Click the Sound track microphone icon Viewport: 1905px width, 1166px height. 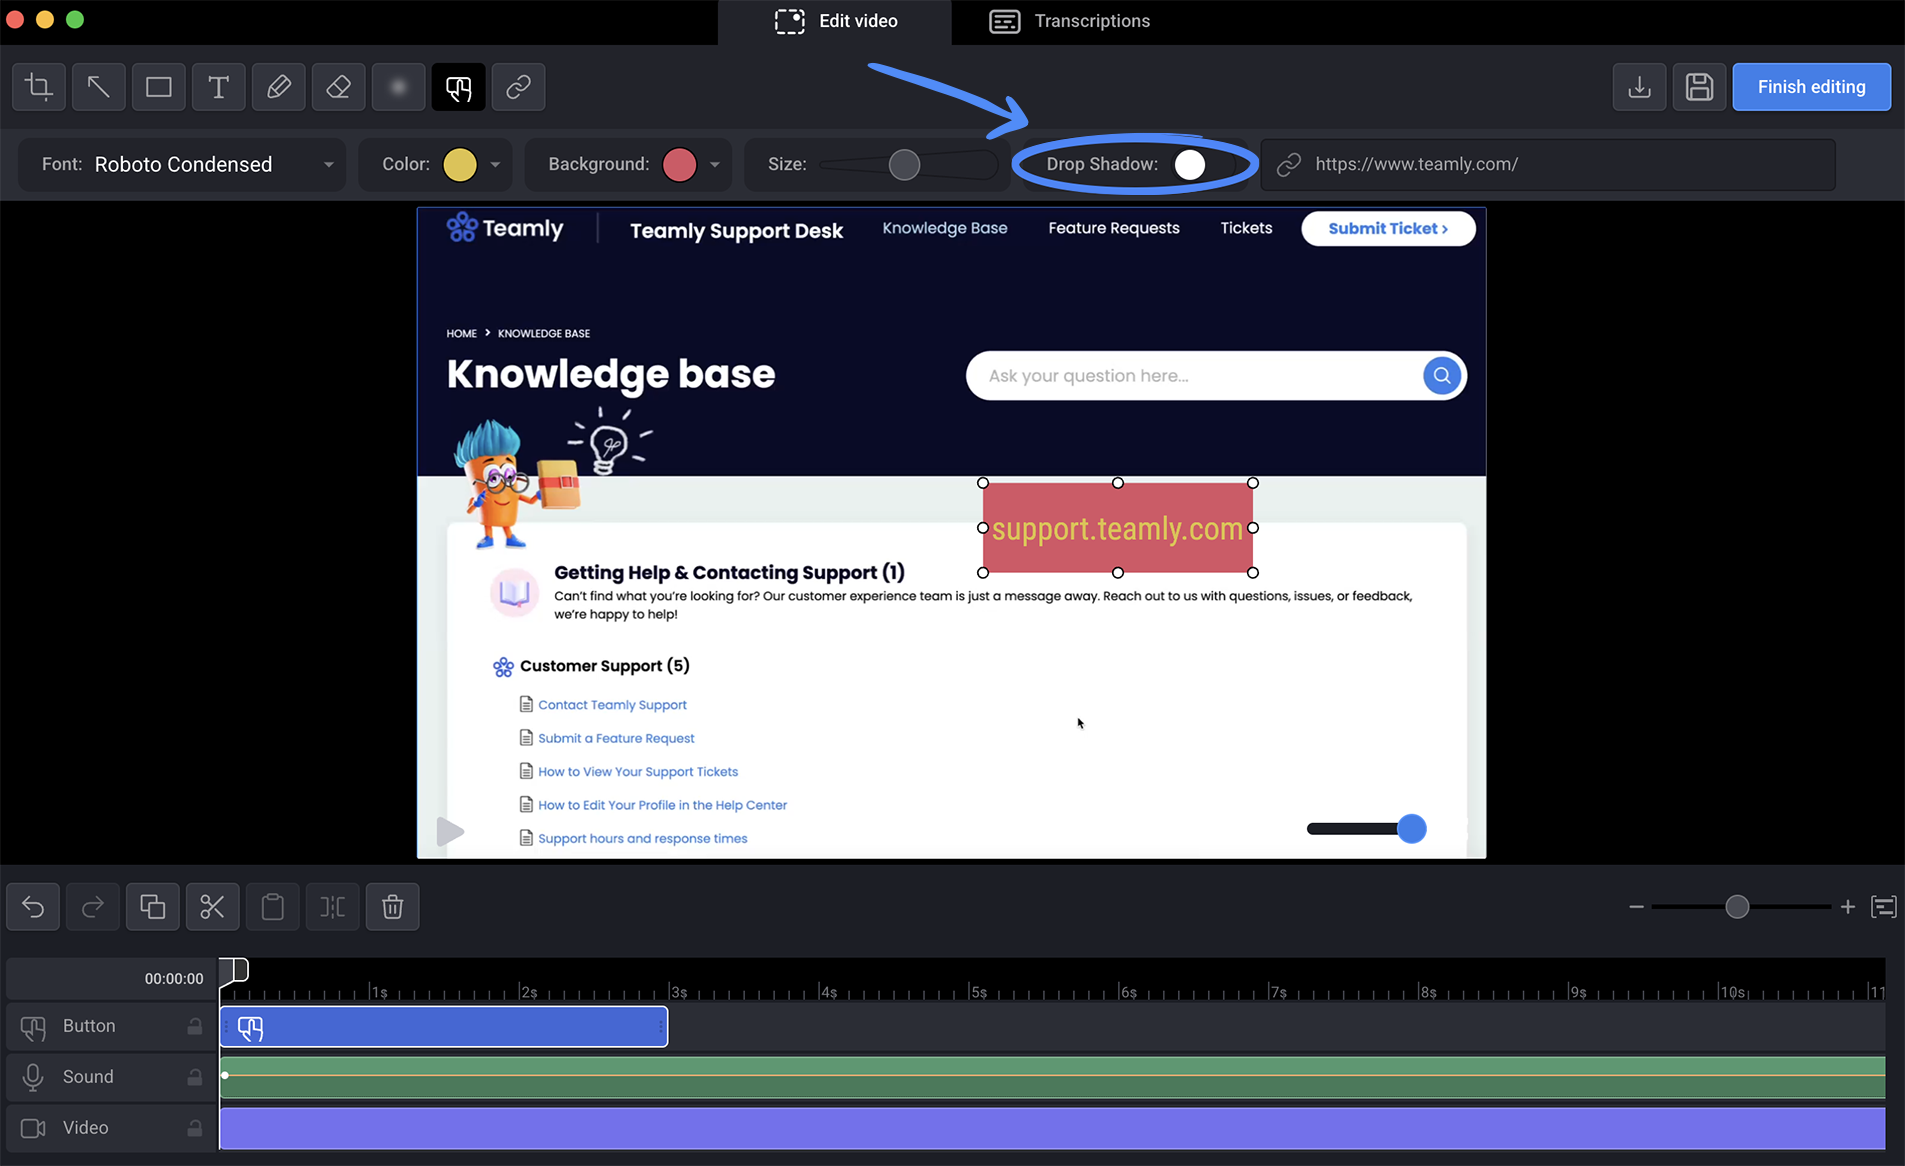33,1077
